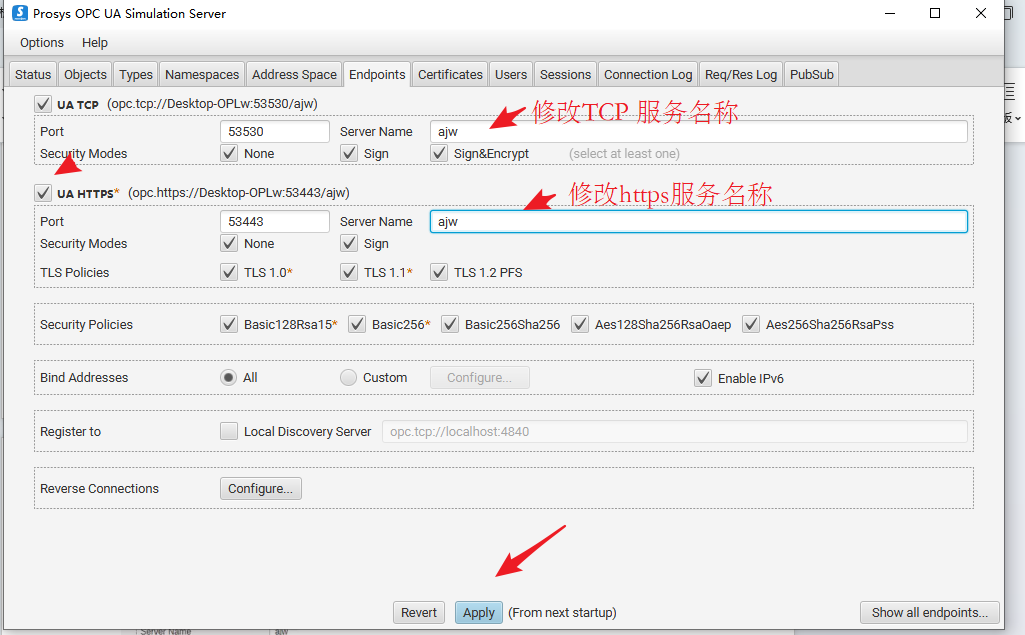The width and height of the screenshot is (1025, 635).
Task: Switch to the Types tab
Action: point(136,75)
